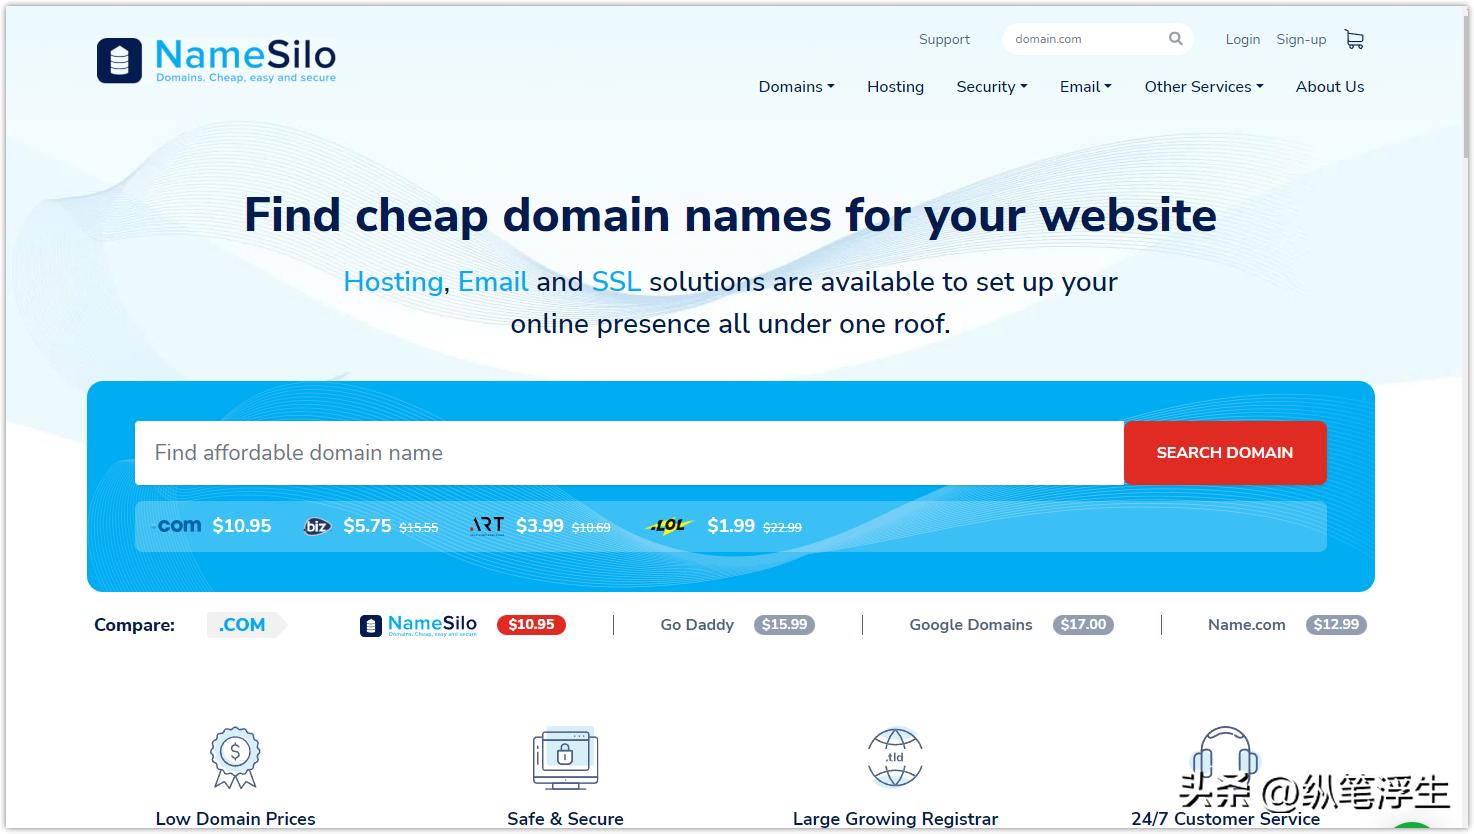Click the Low Domain Prices ribbon icon
1474x834 pixels.
coord(235,758)
